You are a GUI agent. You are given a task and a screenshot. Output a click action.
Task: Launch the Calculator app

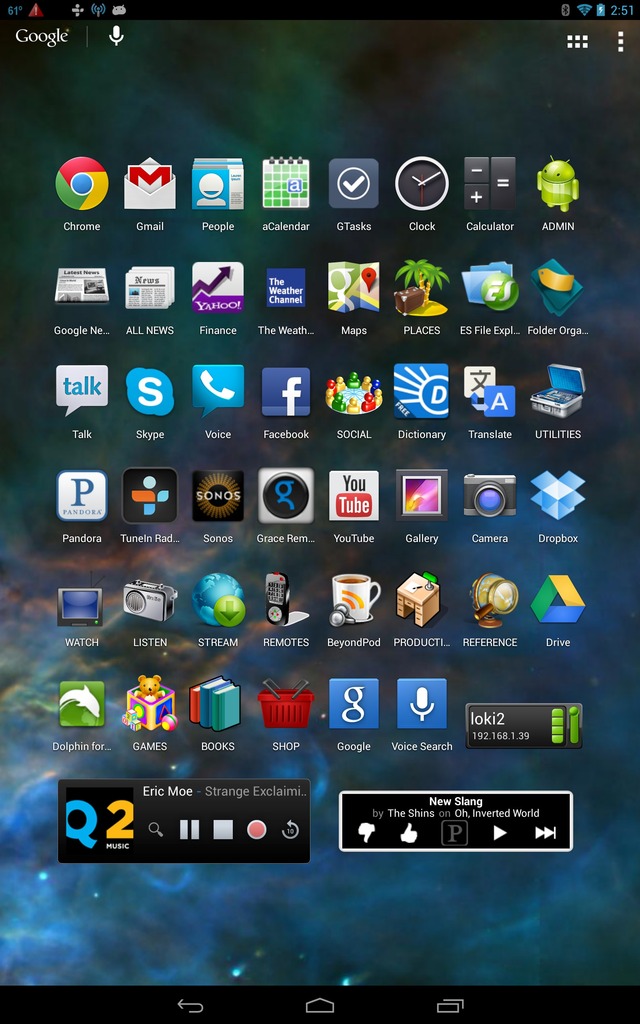(x=490, y=184)
